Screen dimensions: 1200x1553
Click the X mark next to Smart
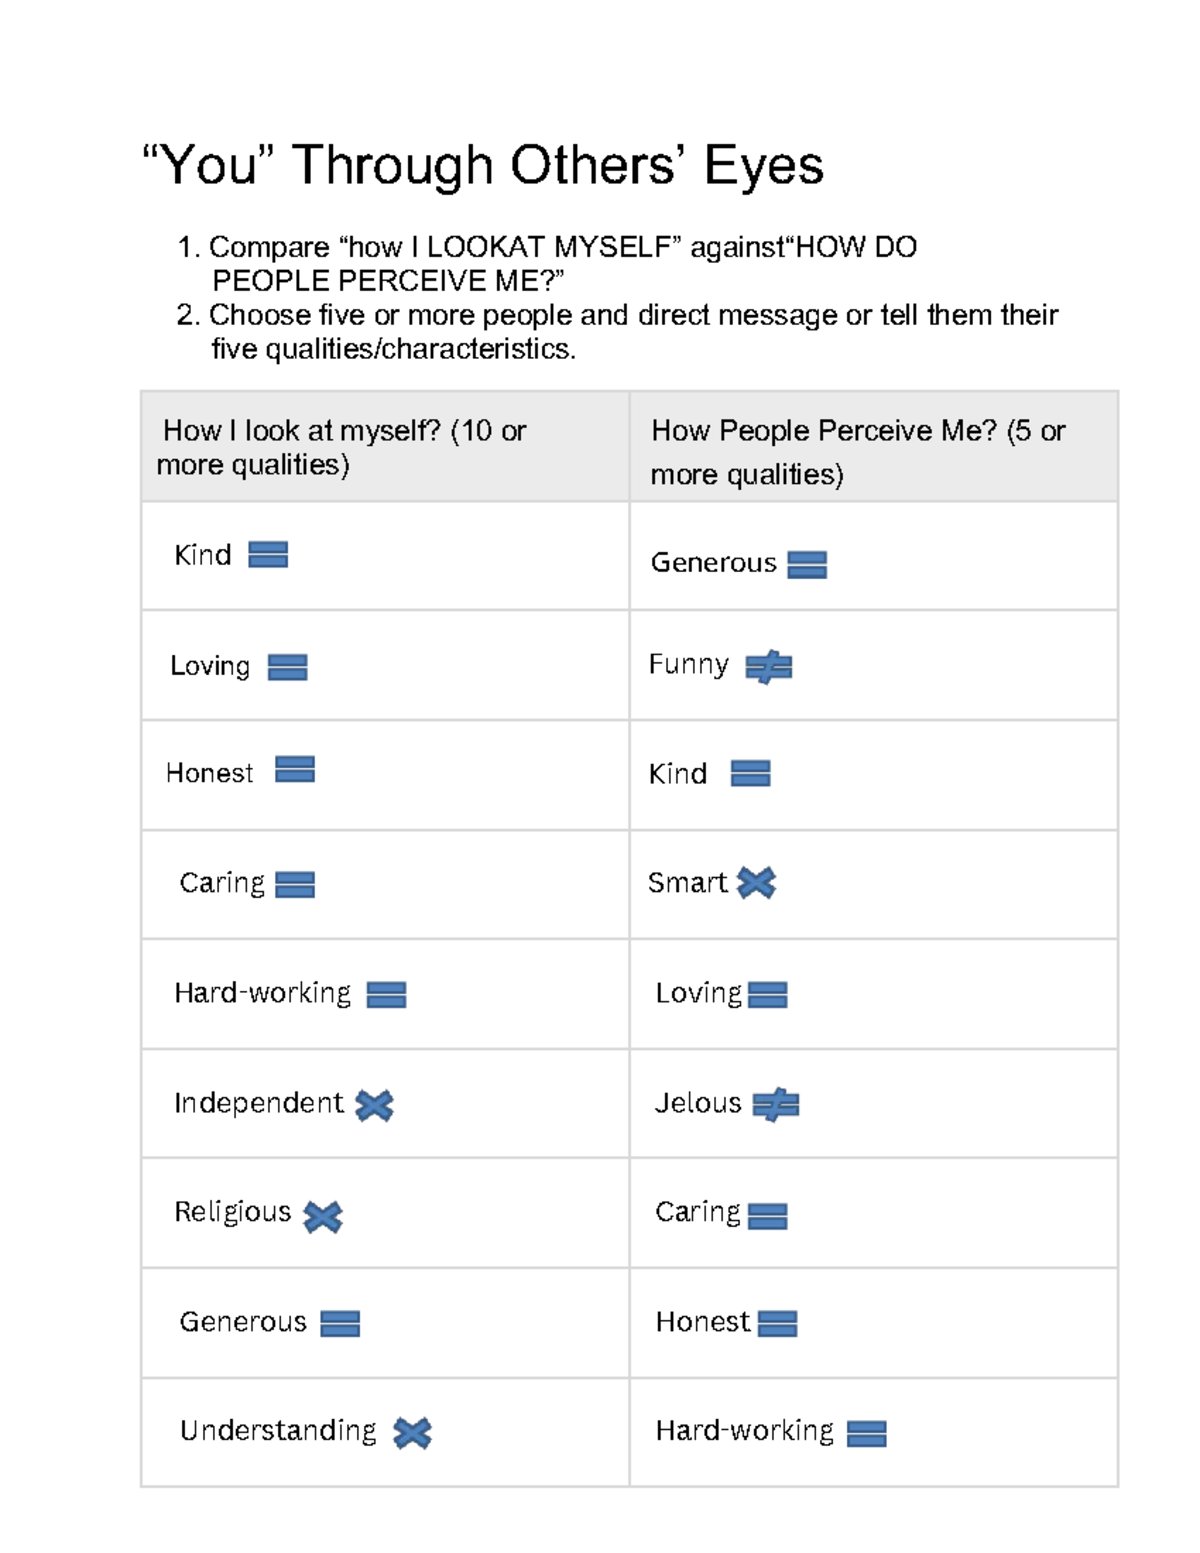(x=756, y=882)
